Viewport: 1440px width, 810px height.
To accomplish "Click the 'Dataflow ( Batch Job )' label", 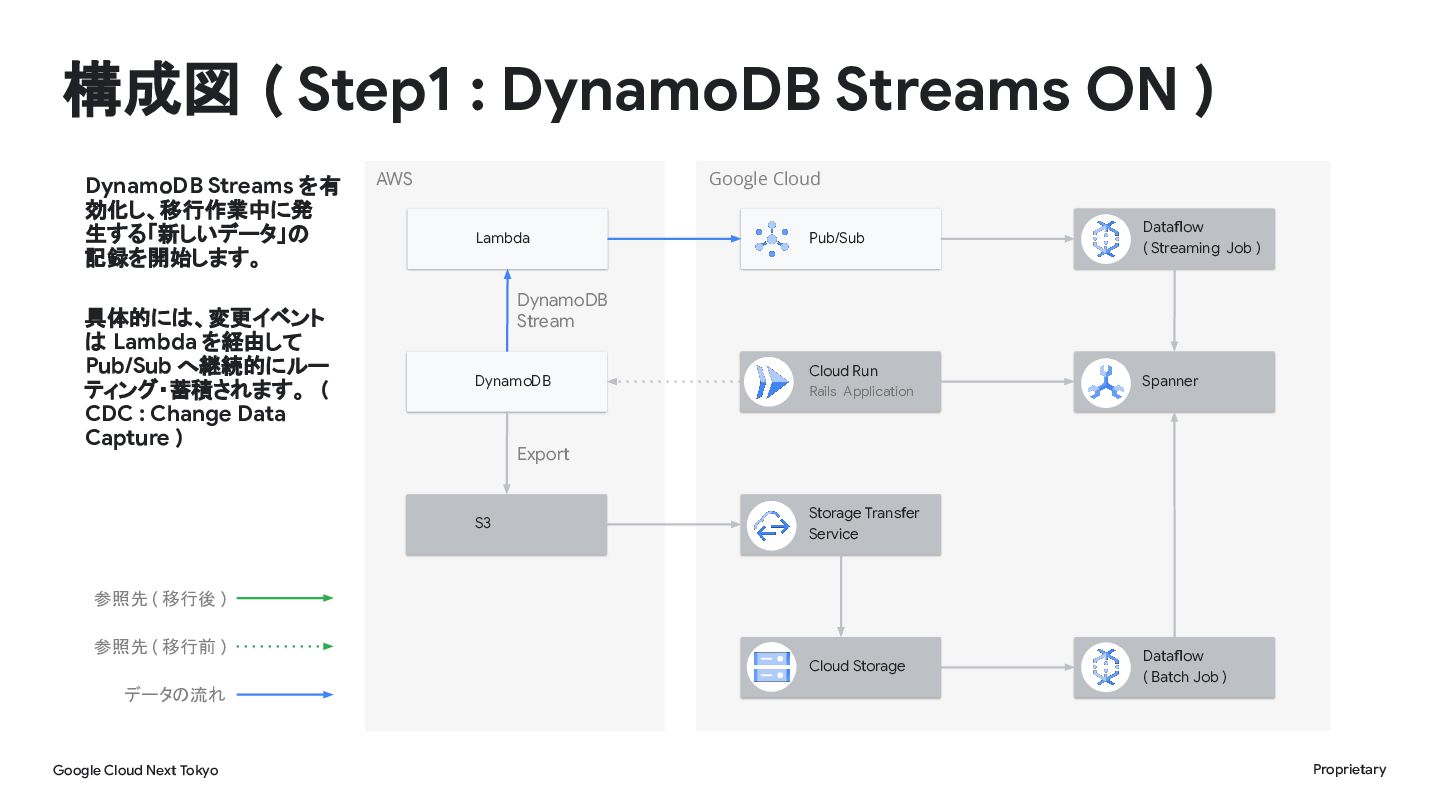I will (x=1185, y=667).
